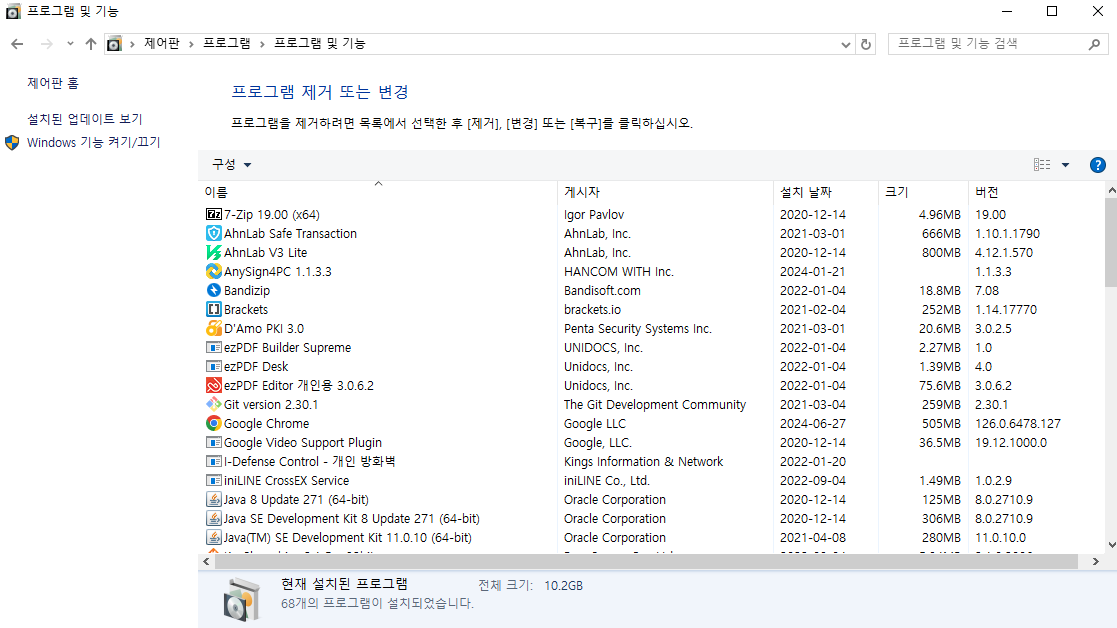Screen dimensions: 1117x628
Task: Expand the address bar history dropdown
Action: pyautogui.click(x=846, y=44)
